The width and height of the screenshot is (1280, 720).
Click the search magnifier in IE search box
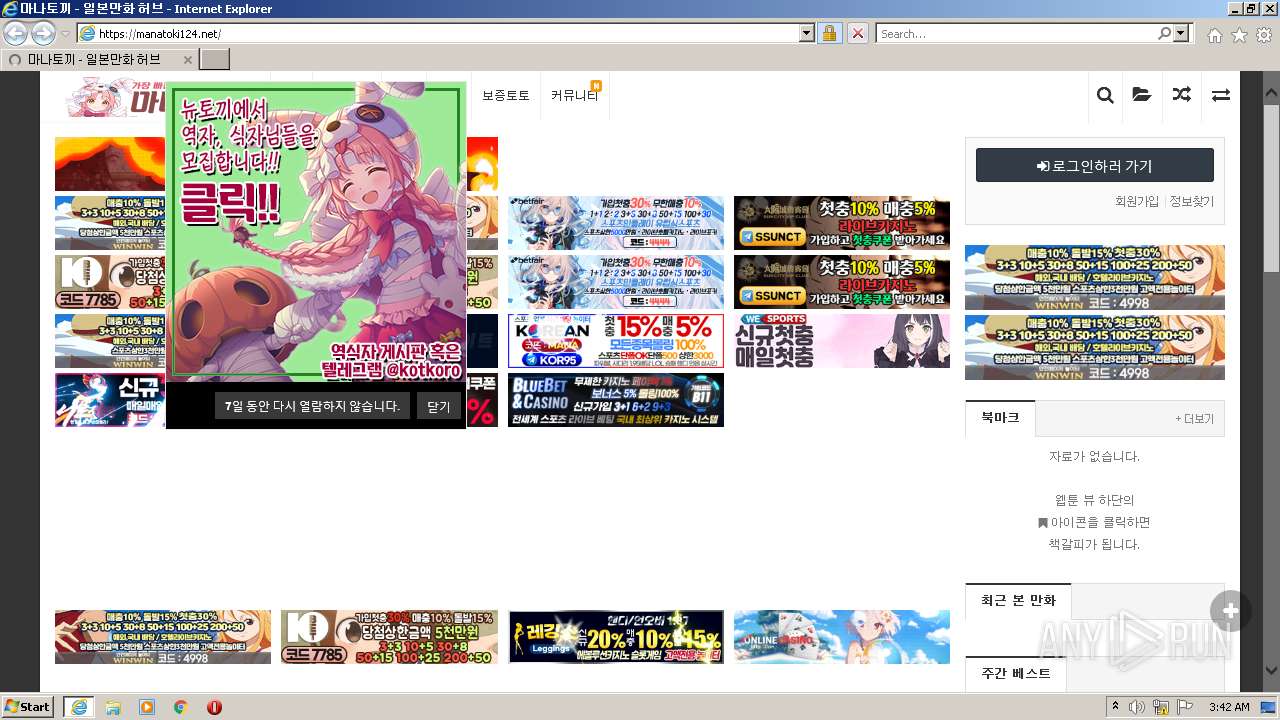[x=1164, y=33]
